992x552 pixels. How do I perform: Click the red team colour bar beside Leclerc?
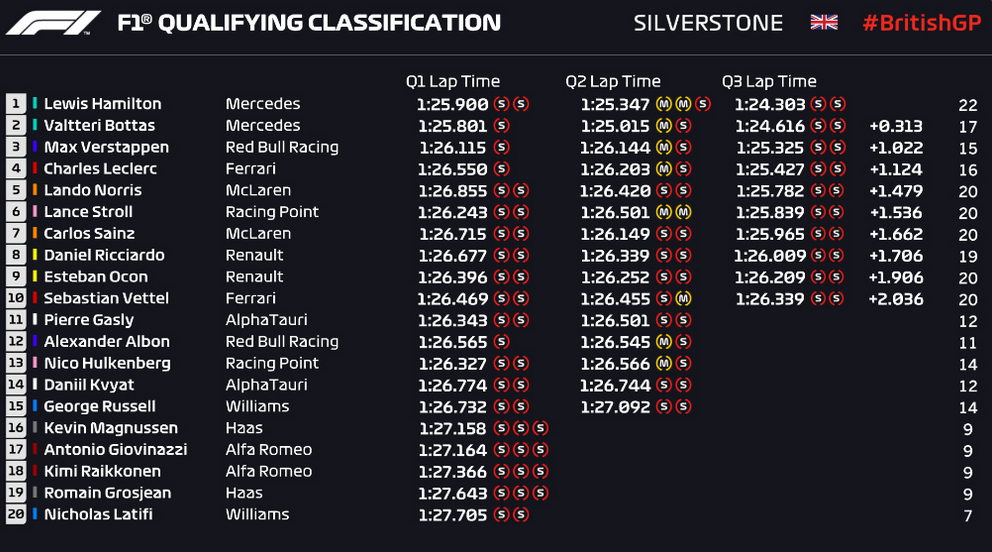coord(35,169)
